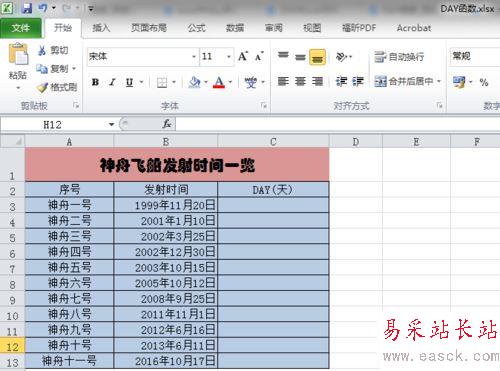
Task: Select column C header
Action: click(273, 142)
